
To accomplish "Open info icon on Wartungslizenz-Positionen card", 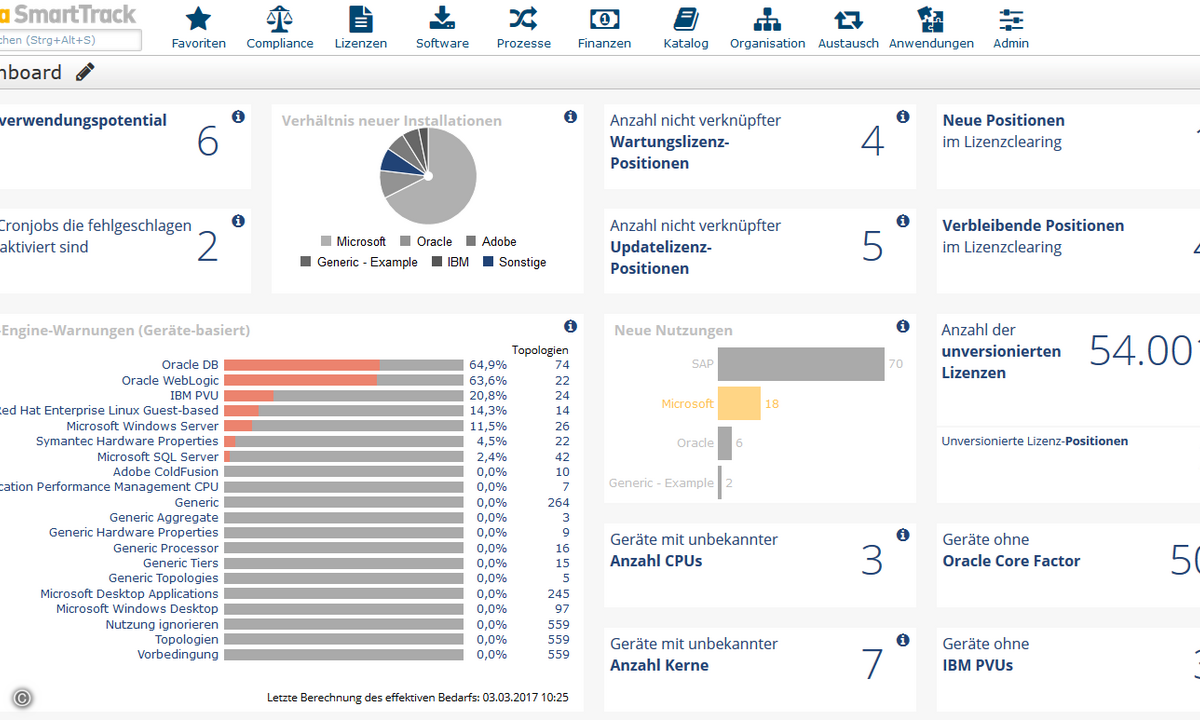I will [x=903, y=117].
